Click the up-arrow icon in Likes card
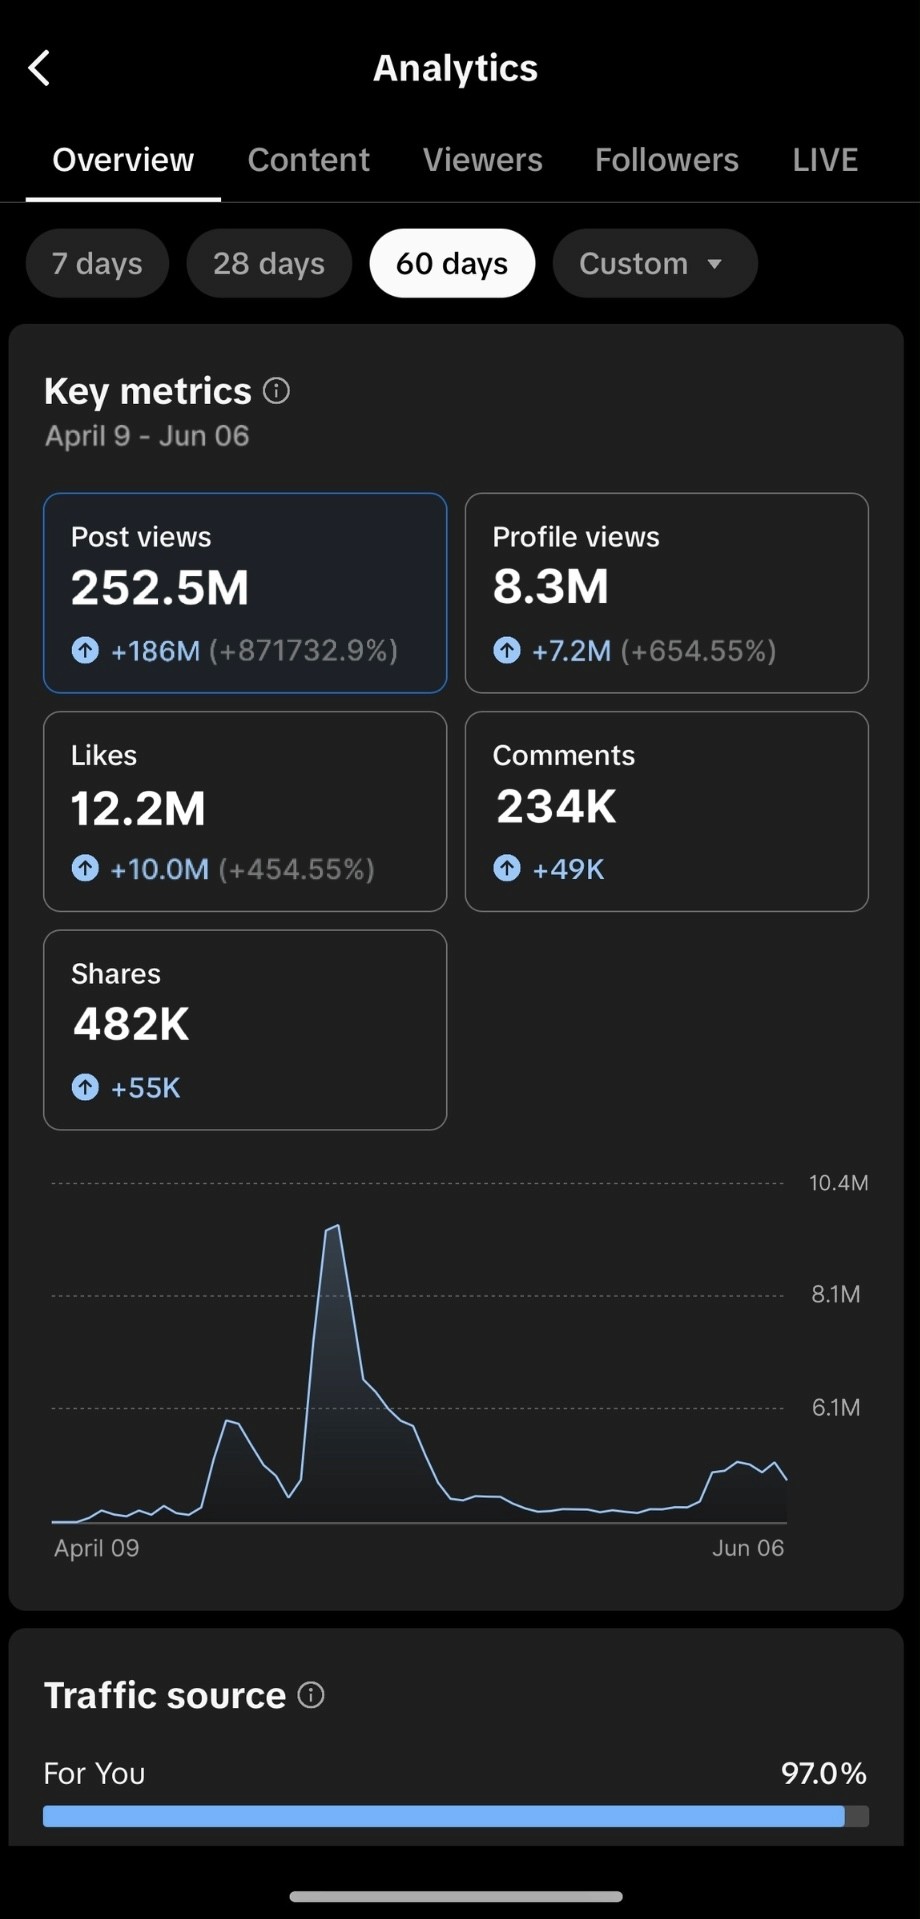This screenshot has height=1919, width=920. pos(85,868)
